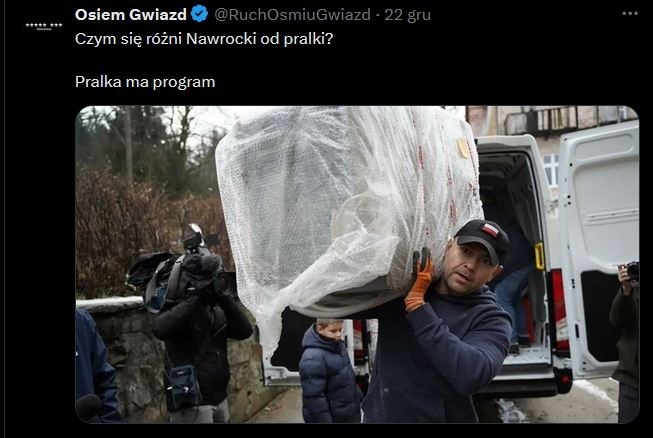
Task: Click the navy hoodie of the carrying man
Action: pos(437,354)
